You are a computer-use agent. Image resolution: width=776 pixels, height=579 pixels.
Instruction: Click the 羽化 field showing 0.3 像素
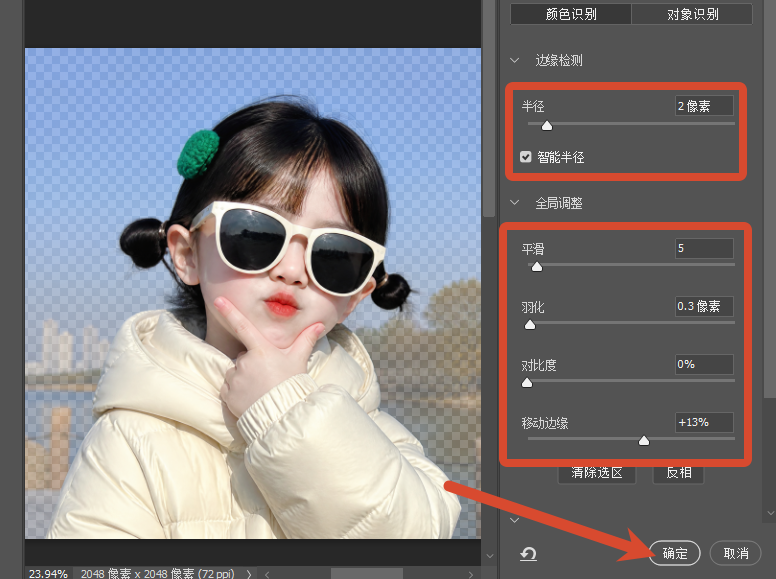click(704, 306)
